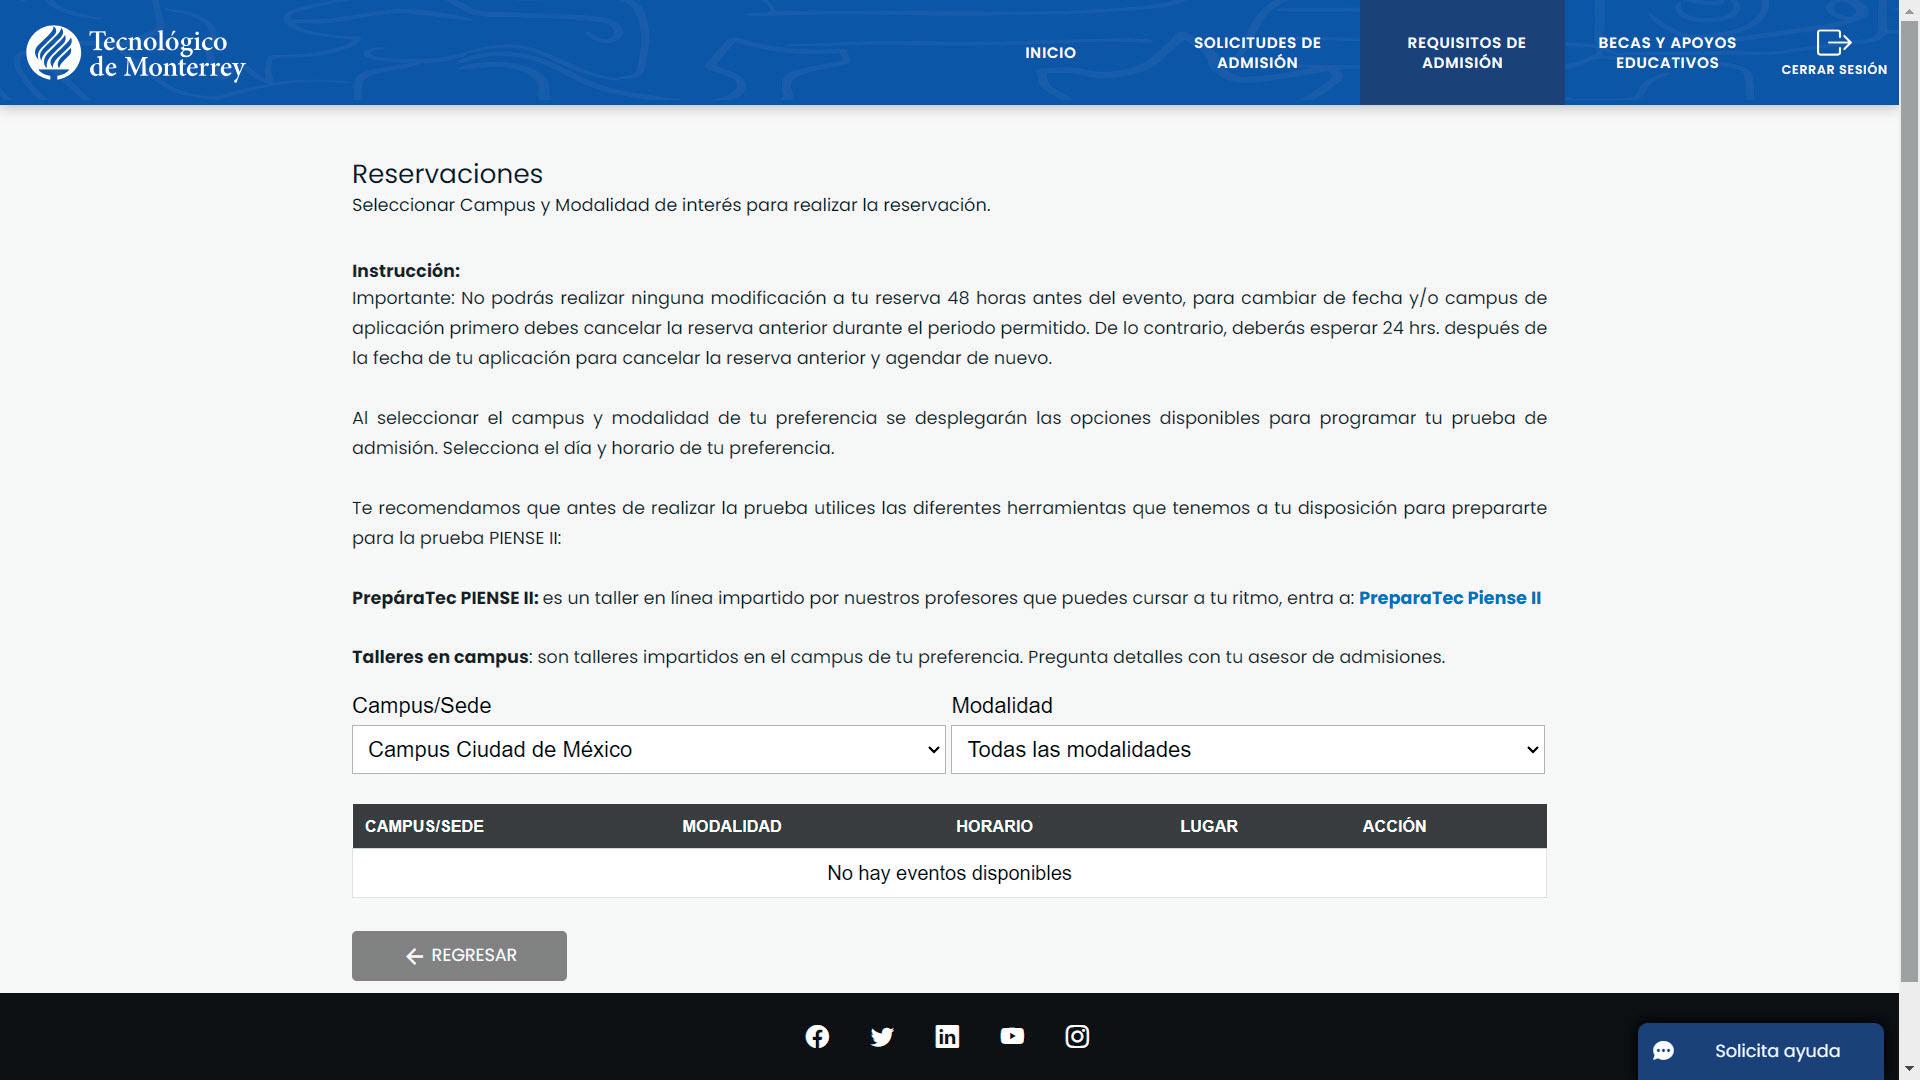This screenshot has height=1080, width=1920.
Task: Click the Cerrar Sesión logout icon
Action: [x=1833, y=43]
